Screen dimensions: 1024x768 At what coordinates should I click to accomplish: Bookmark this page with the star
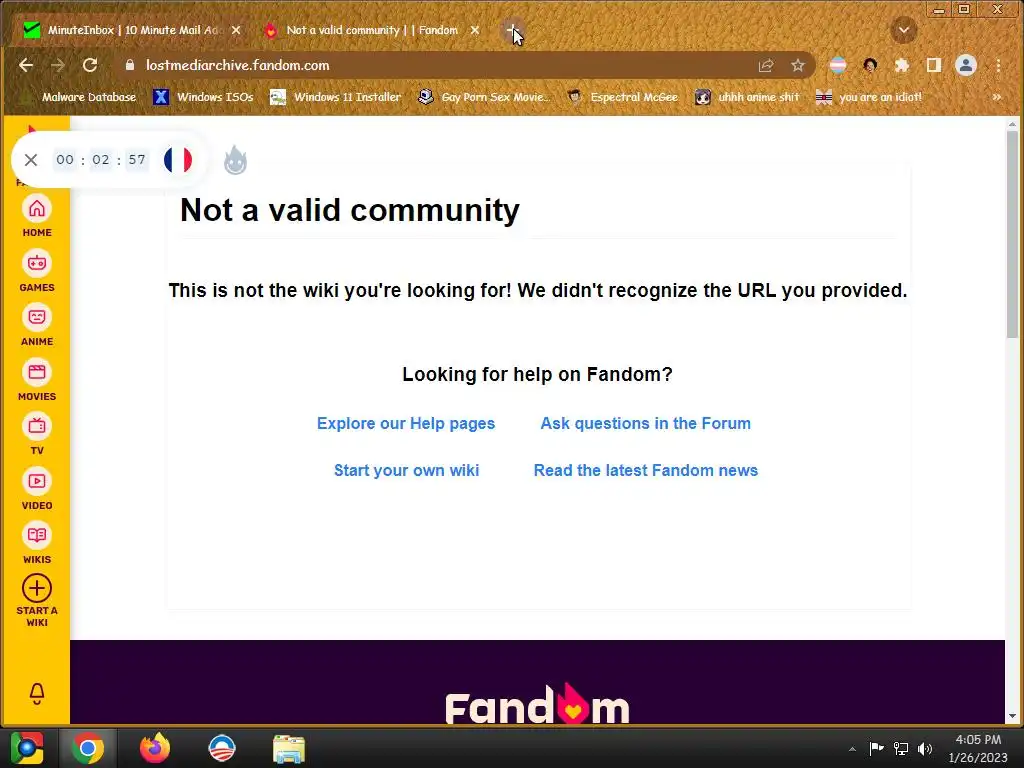797,65
